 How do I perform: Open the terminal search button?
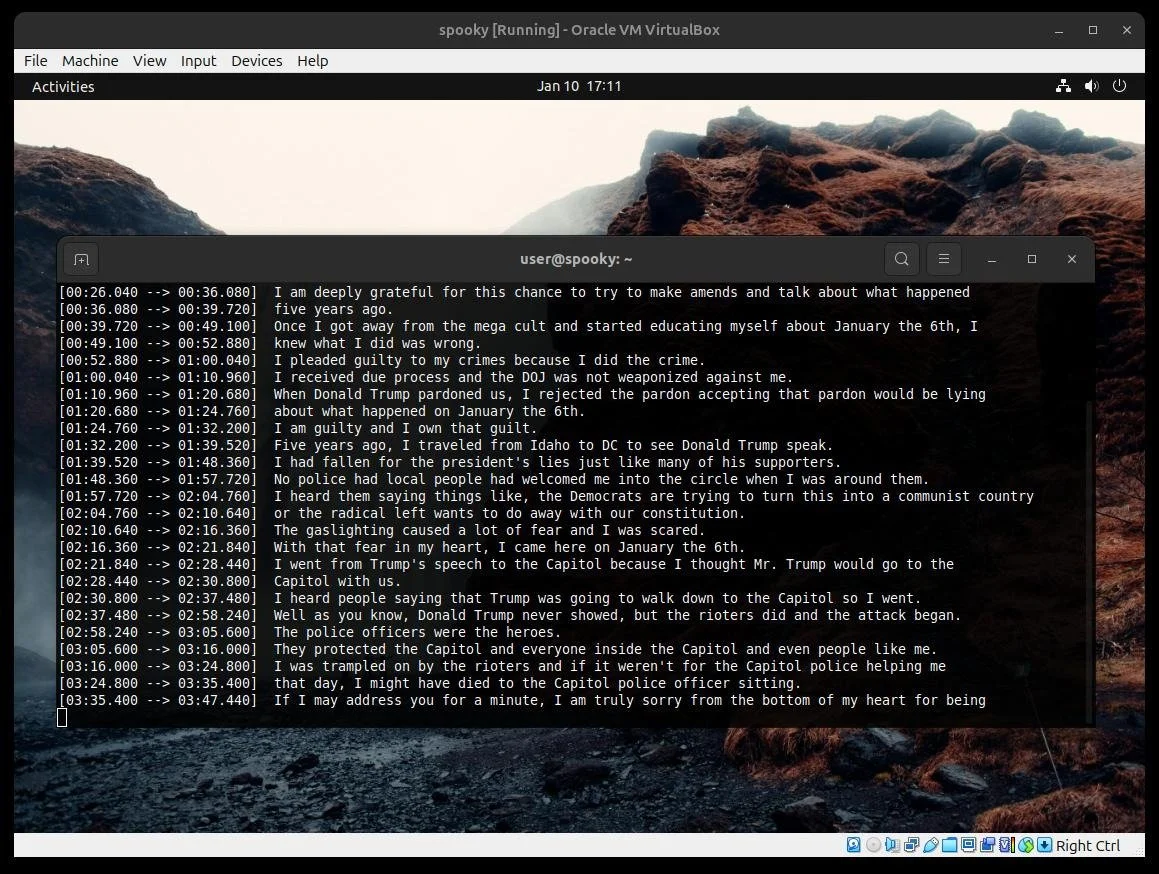pos(902,259)
